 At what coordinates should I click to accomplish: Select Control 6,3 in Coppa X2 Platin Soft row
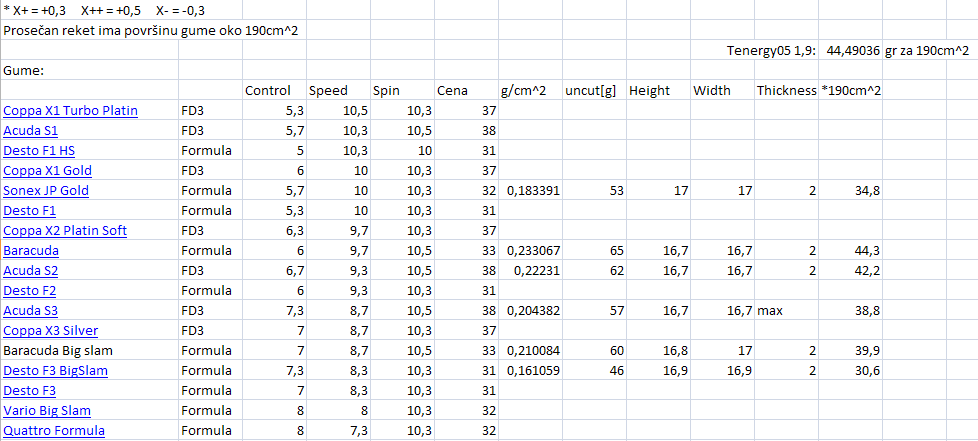click(274, 231)
